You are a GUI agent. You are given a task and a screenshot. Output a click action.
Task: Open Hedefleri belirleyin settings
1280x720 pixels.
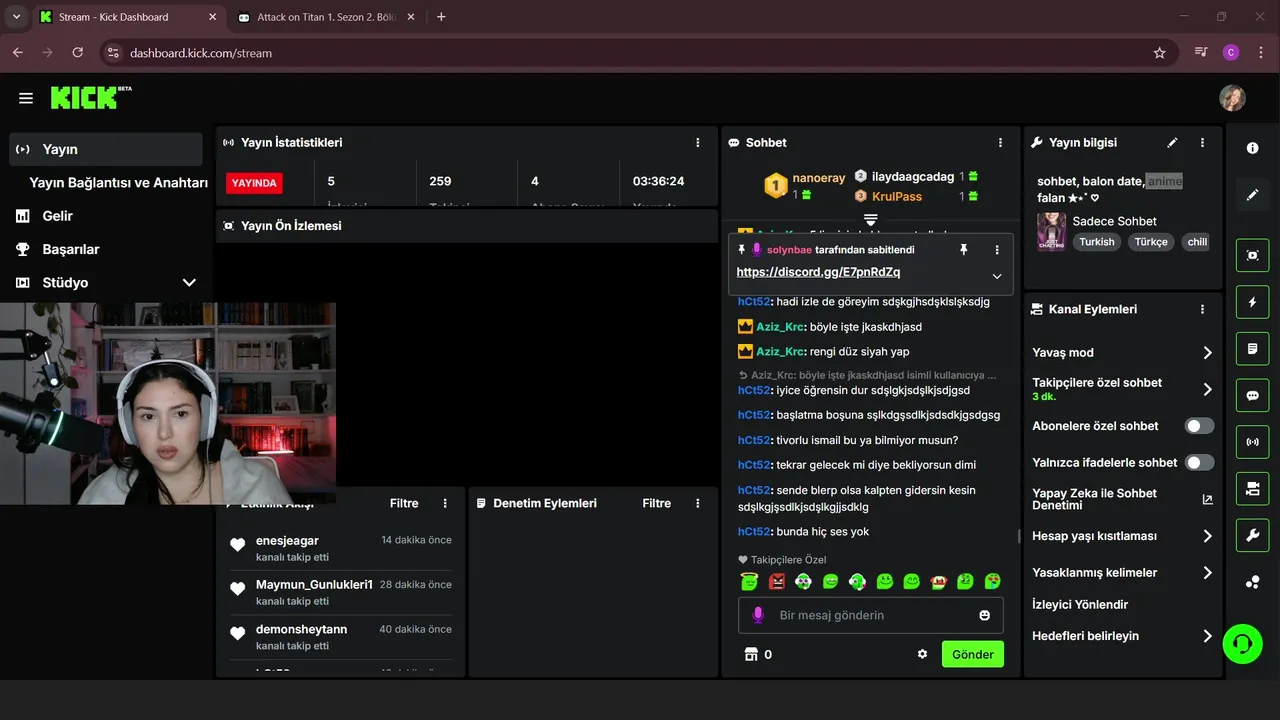[x=1122, y=636]
